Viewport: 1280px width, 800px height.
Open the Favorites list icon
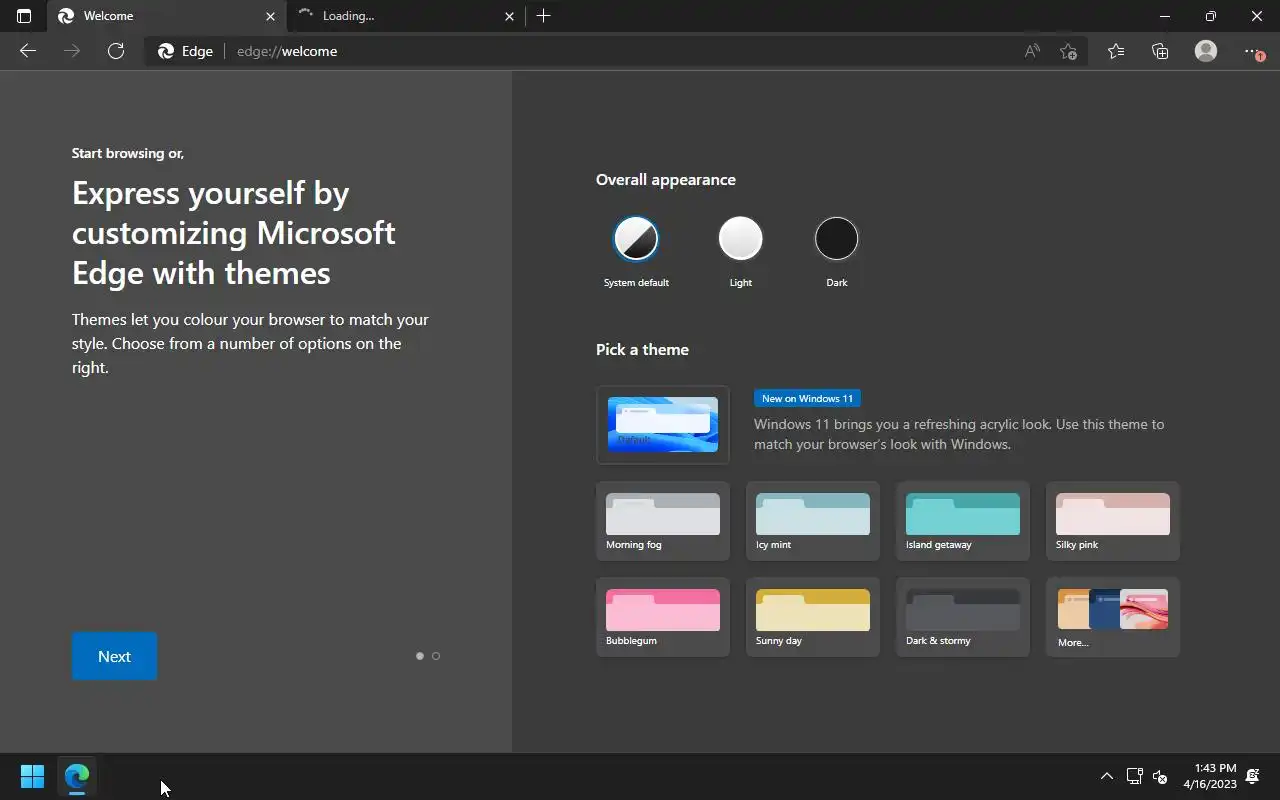tap(1116, 51)
